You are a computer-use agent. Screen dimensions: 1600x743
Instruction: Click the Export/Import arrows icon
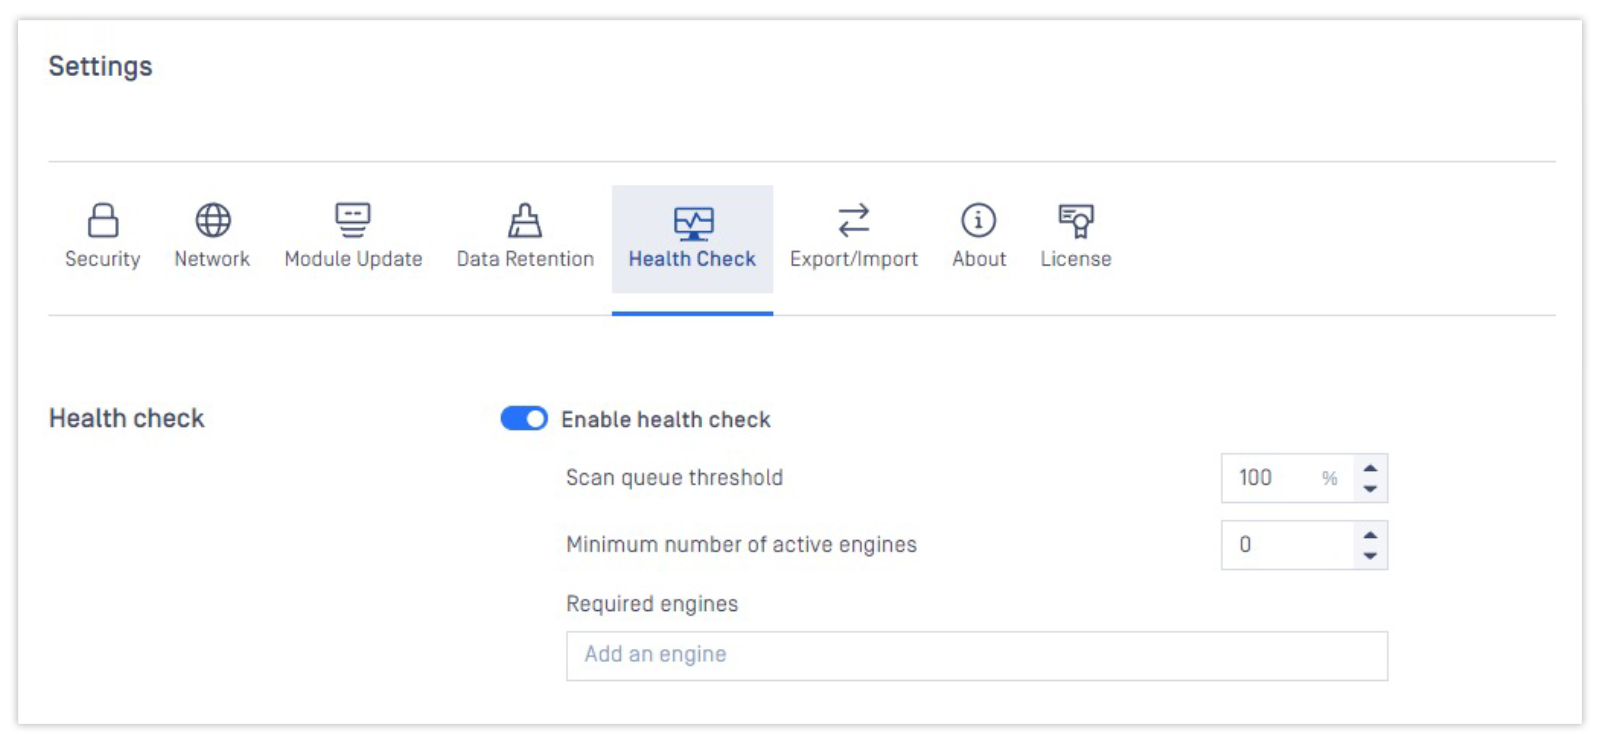(854, 220)
